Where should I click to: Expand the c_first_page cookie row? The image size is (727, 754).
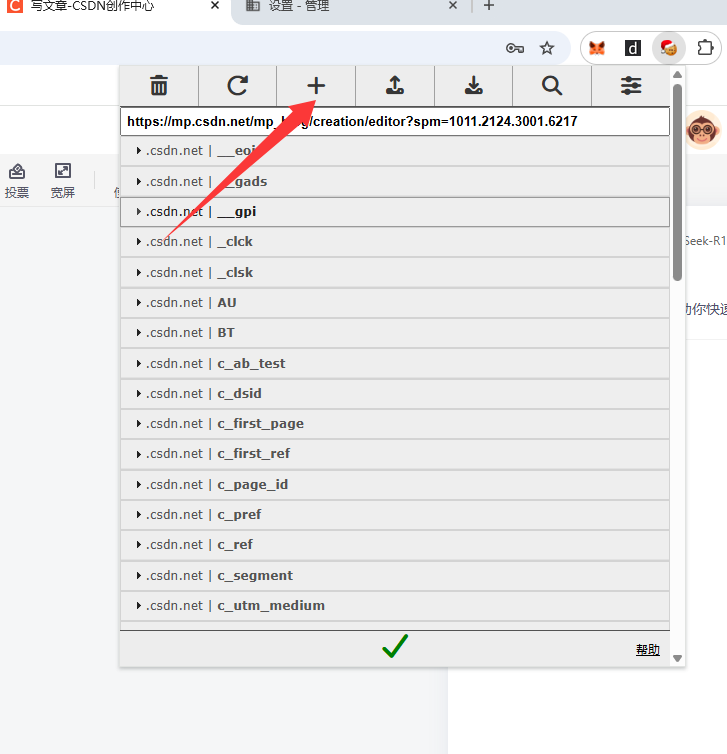(x=395, y=424)
